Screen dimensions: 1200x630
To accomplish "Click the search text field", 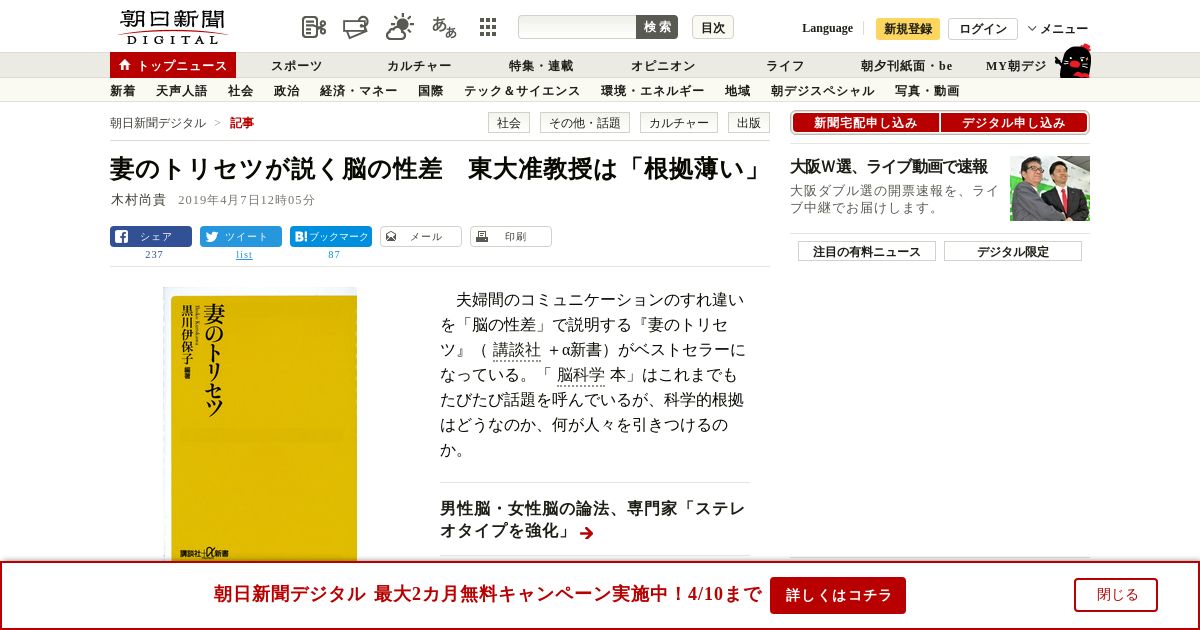I will [577, 27].
